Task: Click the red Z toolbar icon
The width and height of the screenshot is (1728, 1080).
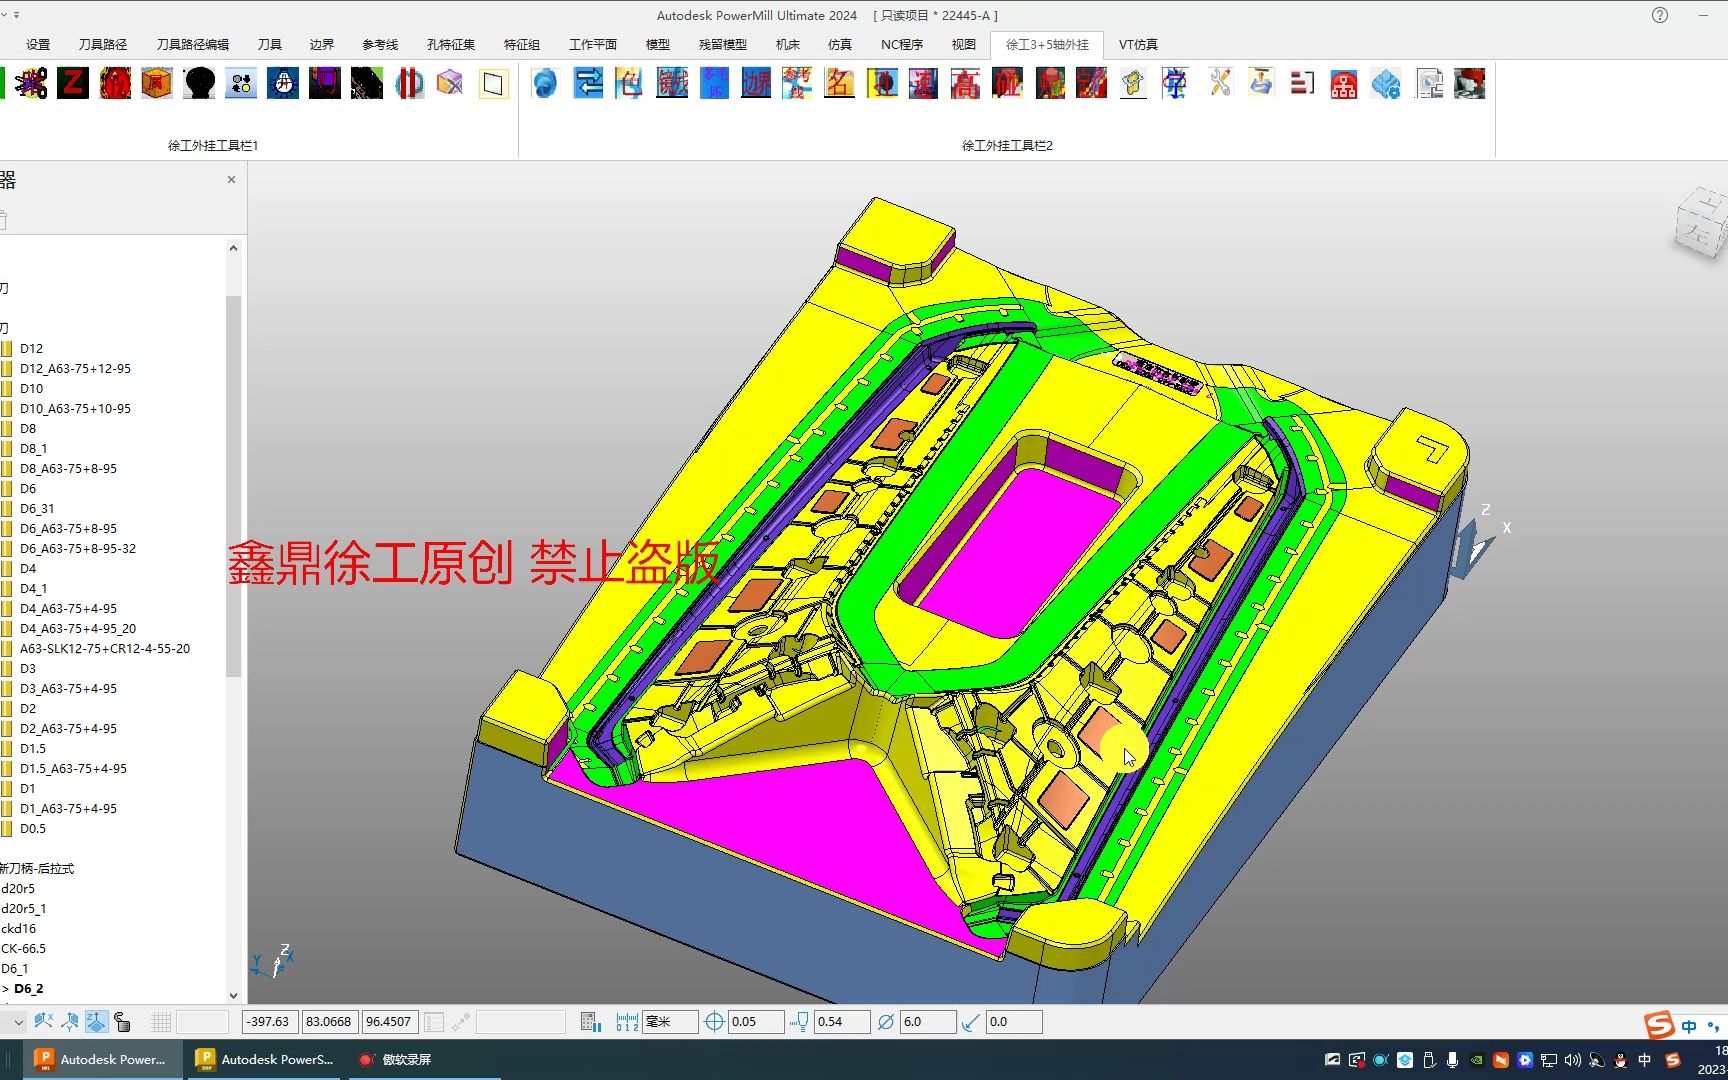Action: (73, 83)
